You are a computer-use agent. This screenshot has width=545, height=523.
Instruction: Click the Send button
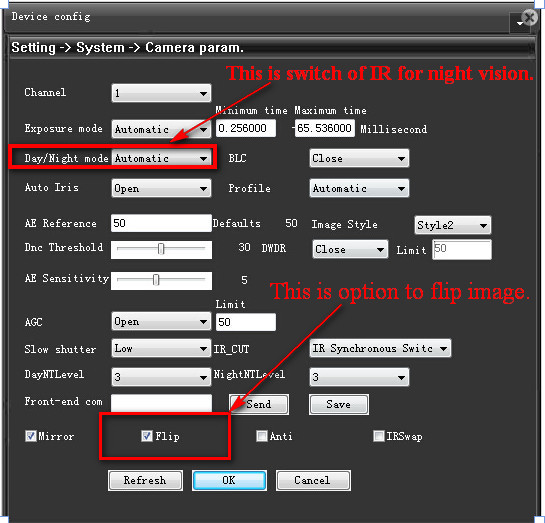259,404
